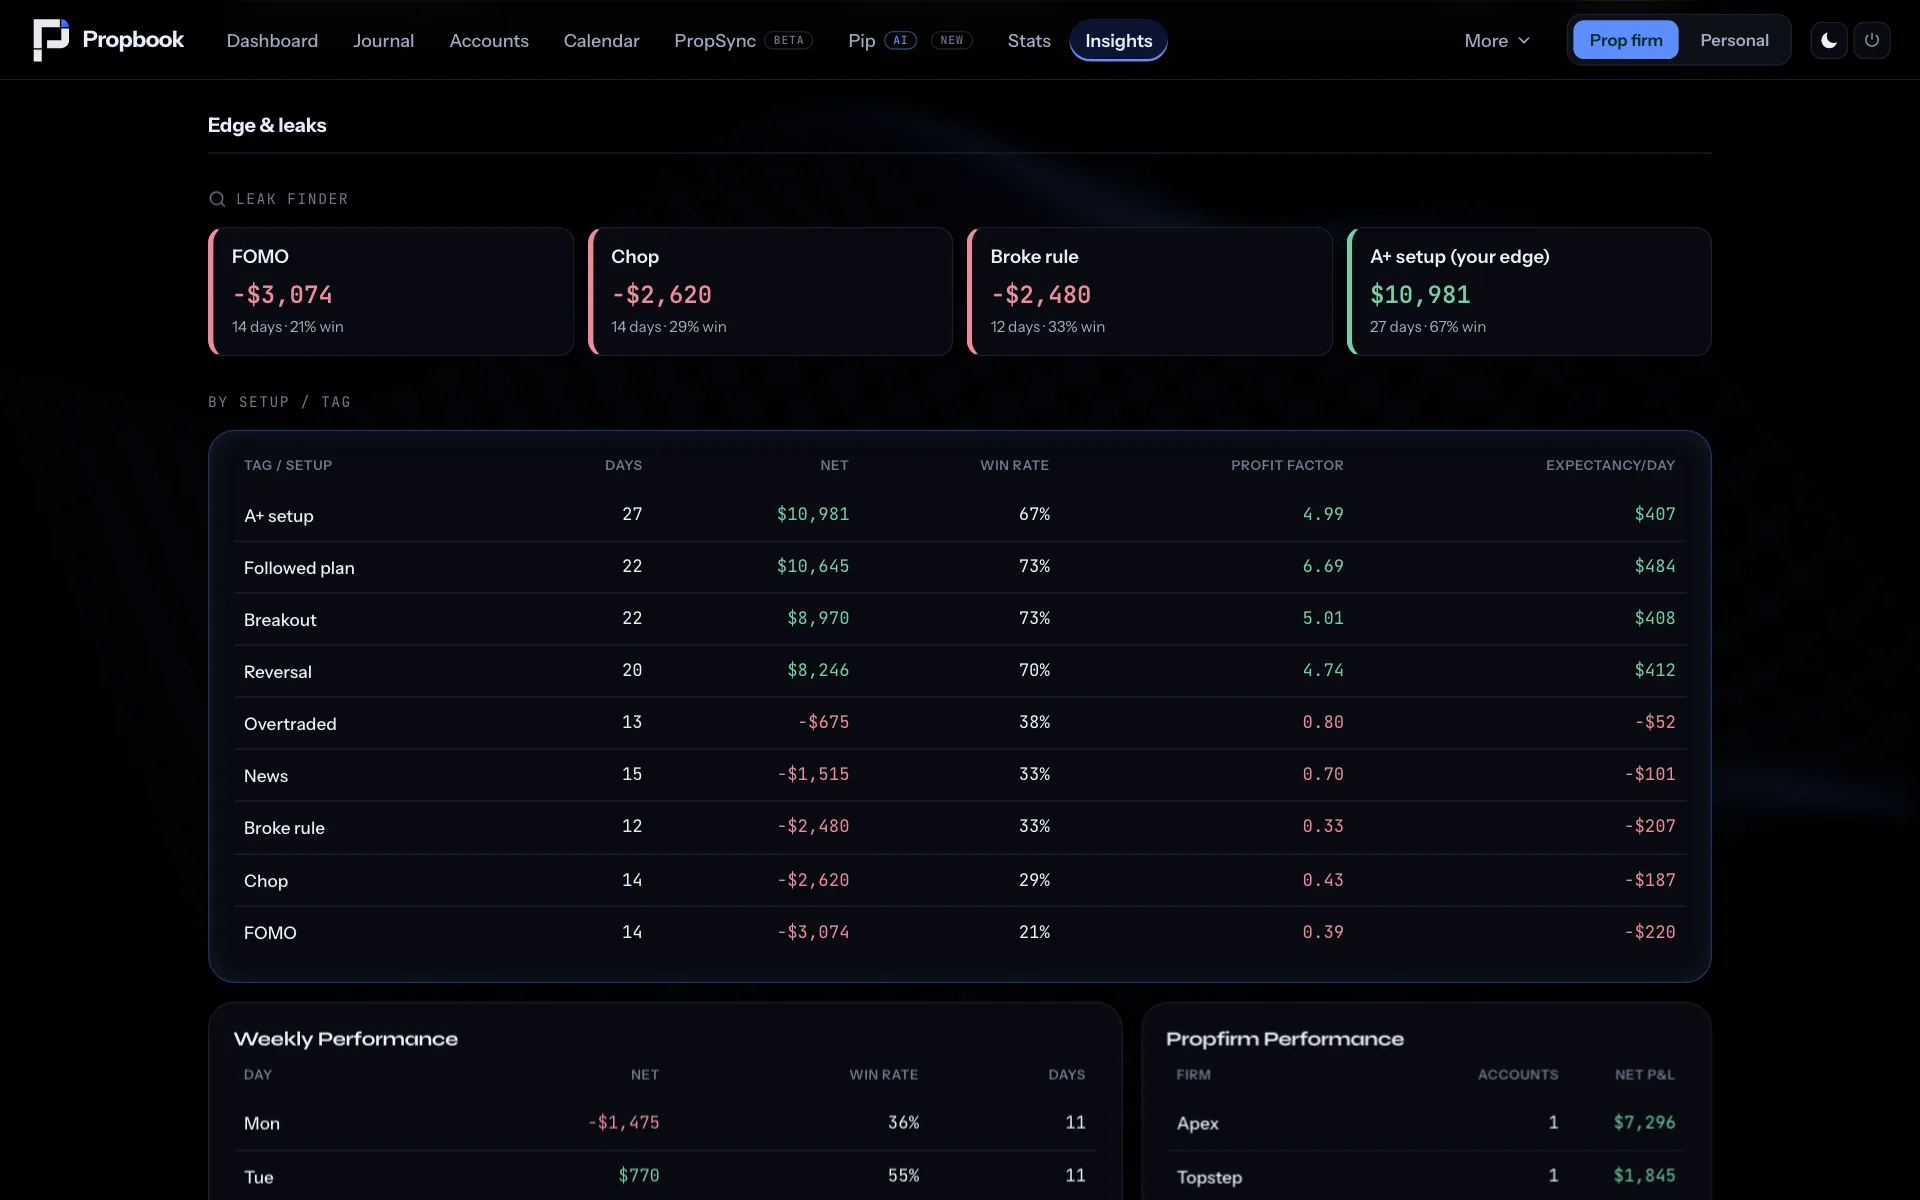The height and width of the screenshot is (1200, 1920).
Task: Sort Propfirm table by ACCOUNTS header
Action: [1518, 1075]
